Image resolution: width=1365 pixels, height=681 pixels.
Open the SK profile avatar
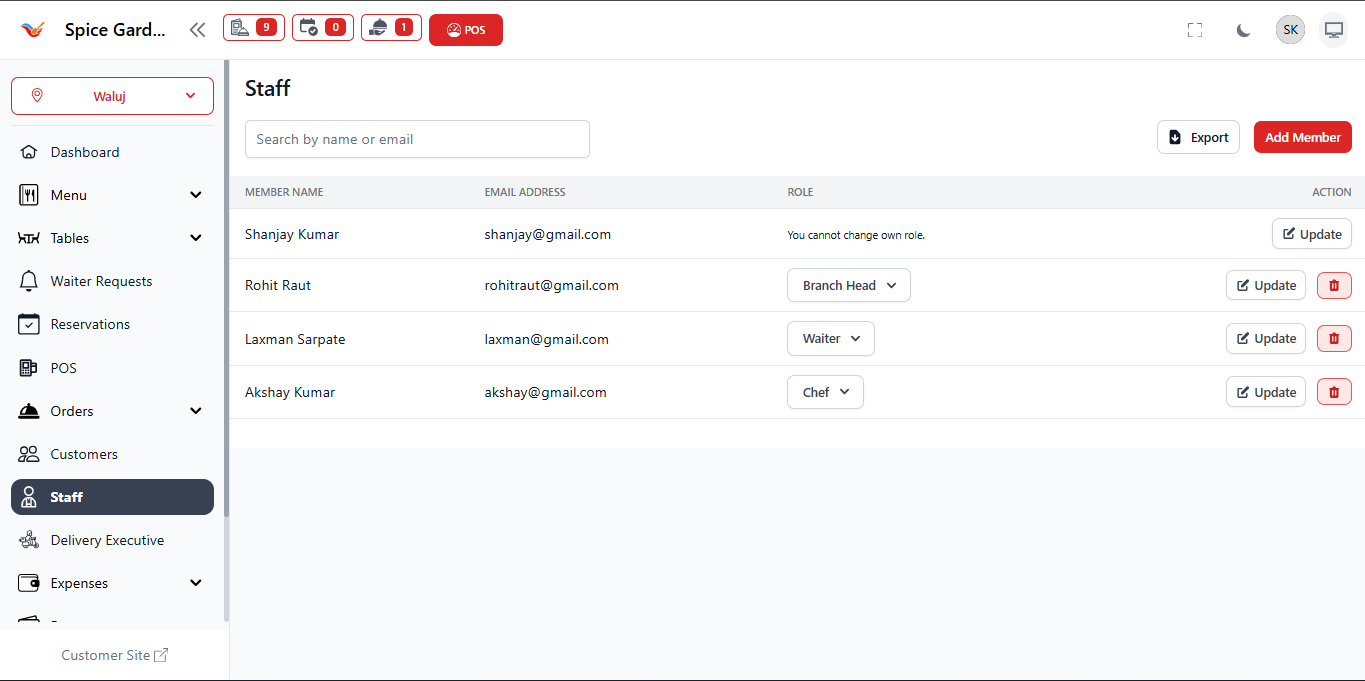coord(1289,29)
